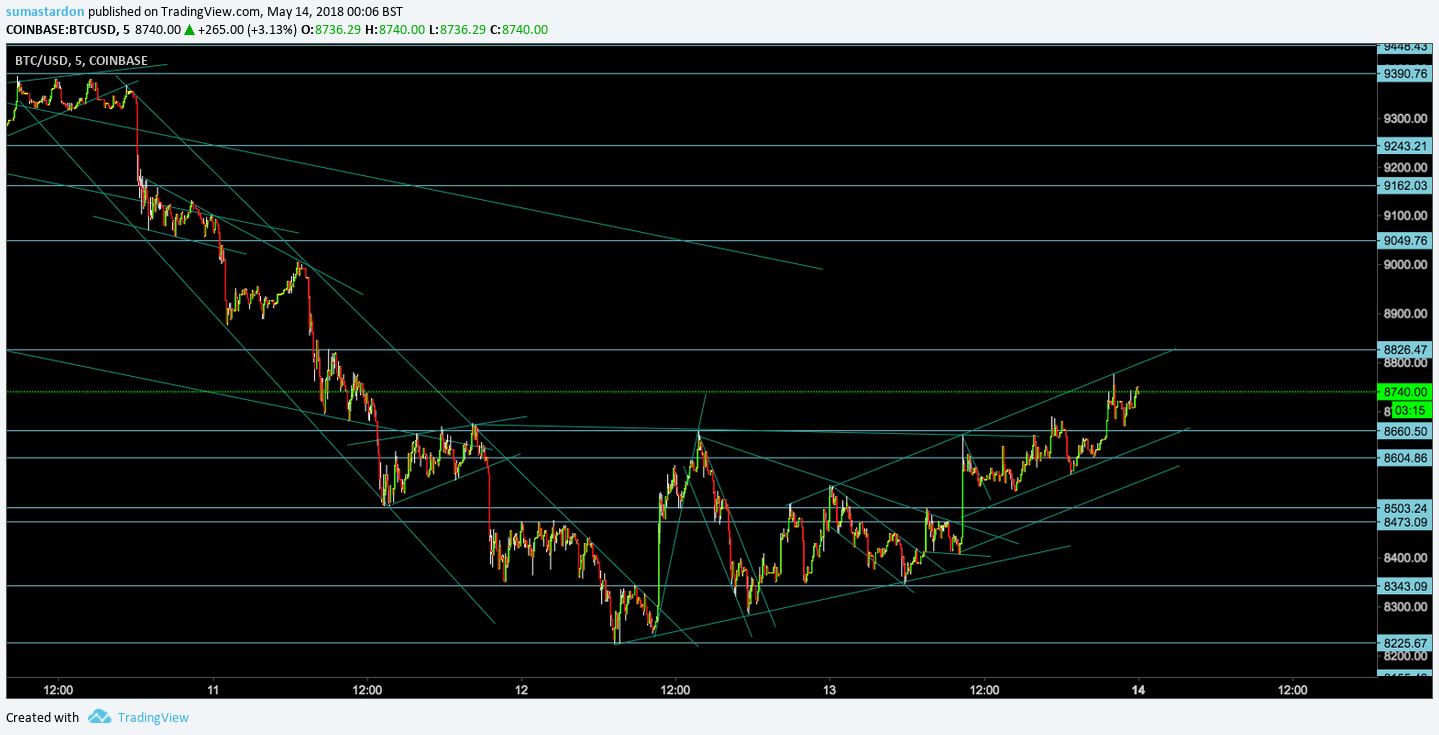This screenshot has width=1439, height=735.
Task: Select the 9390.76 price level label
Action: [1404, 73]
